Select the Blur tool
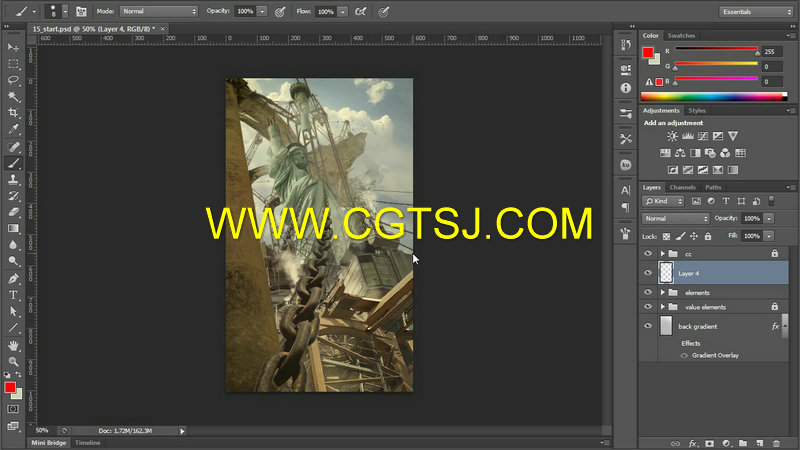The width and height of the screenshot is (800, 450). [x=13, y=245]
